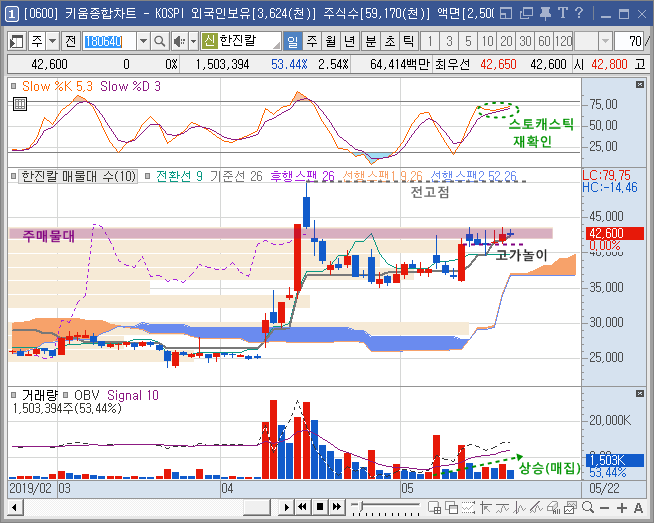
Task: Toggle the OBV indicator checkbox
Action: click(x=65, y=395)
